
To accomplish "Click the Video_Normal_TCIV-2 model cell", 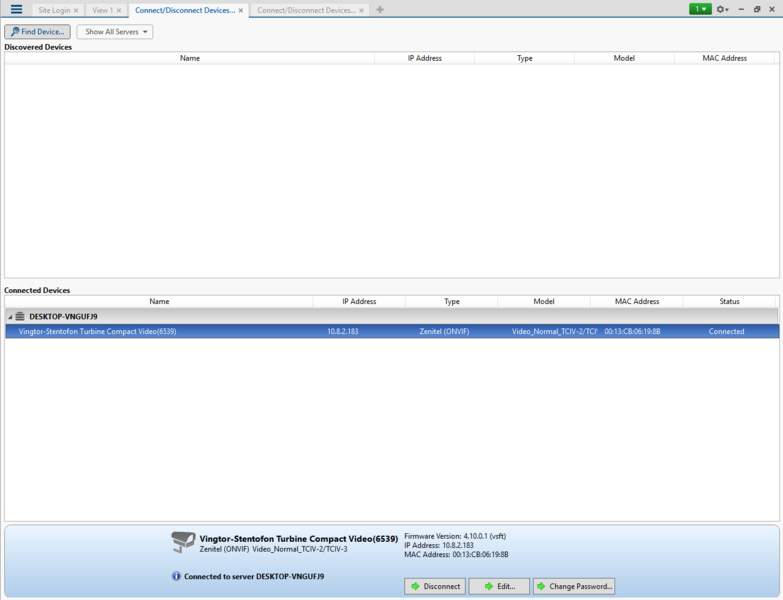I will pyautogui.click(x=554, y=331).
